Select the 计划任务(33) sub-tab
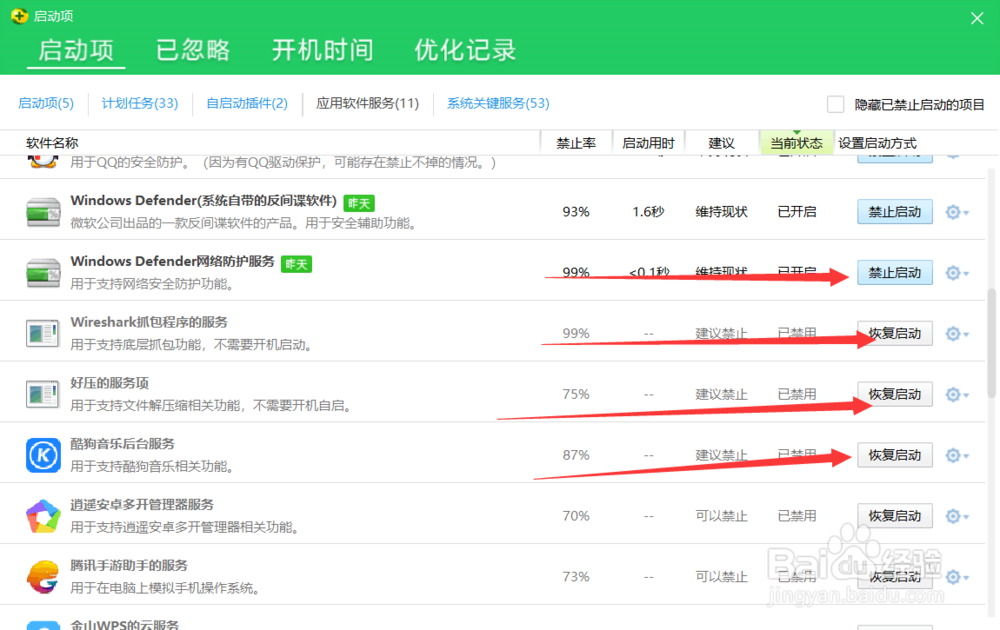Viewport: 1000px width, 630px height. (140, 103)
